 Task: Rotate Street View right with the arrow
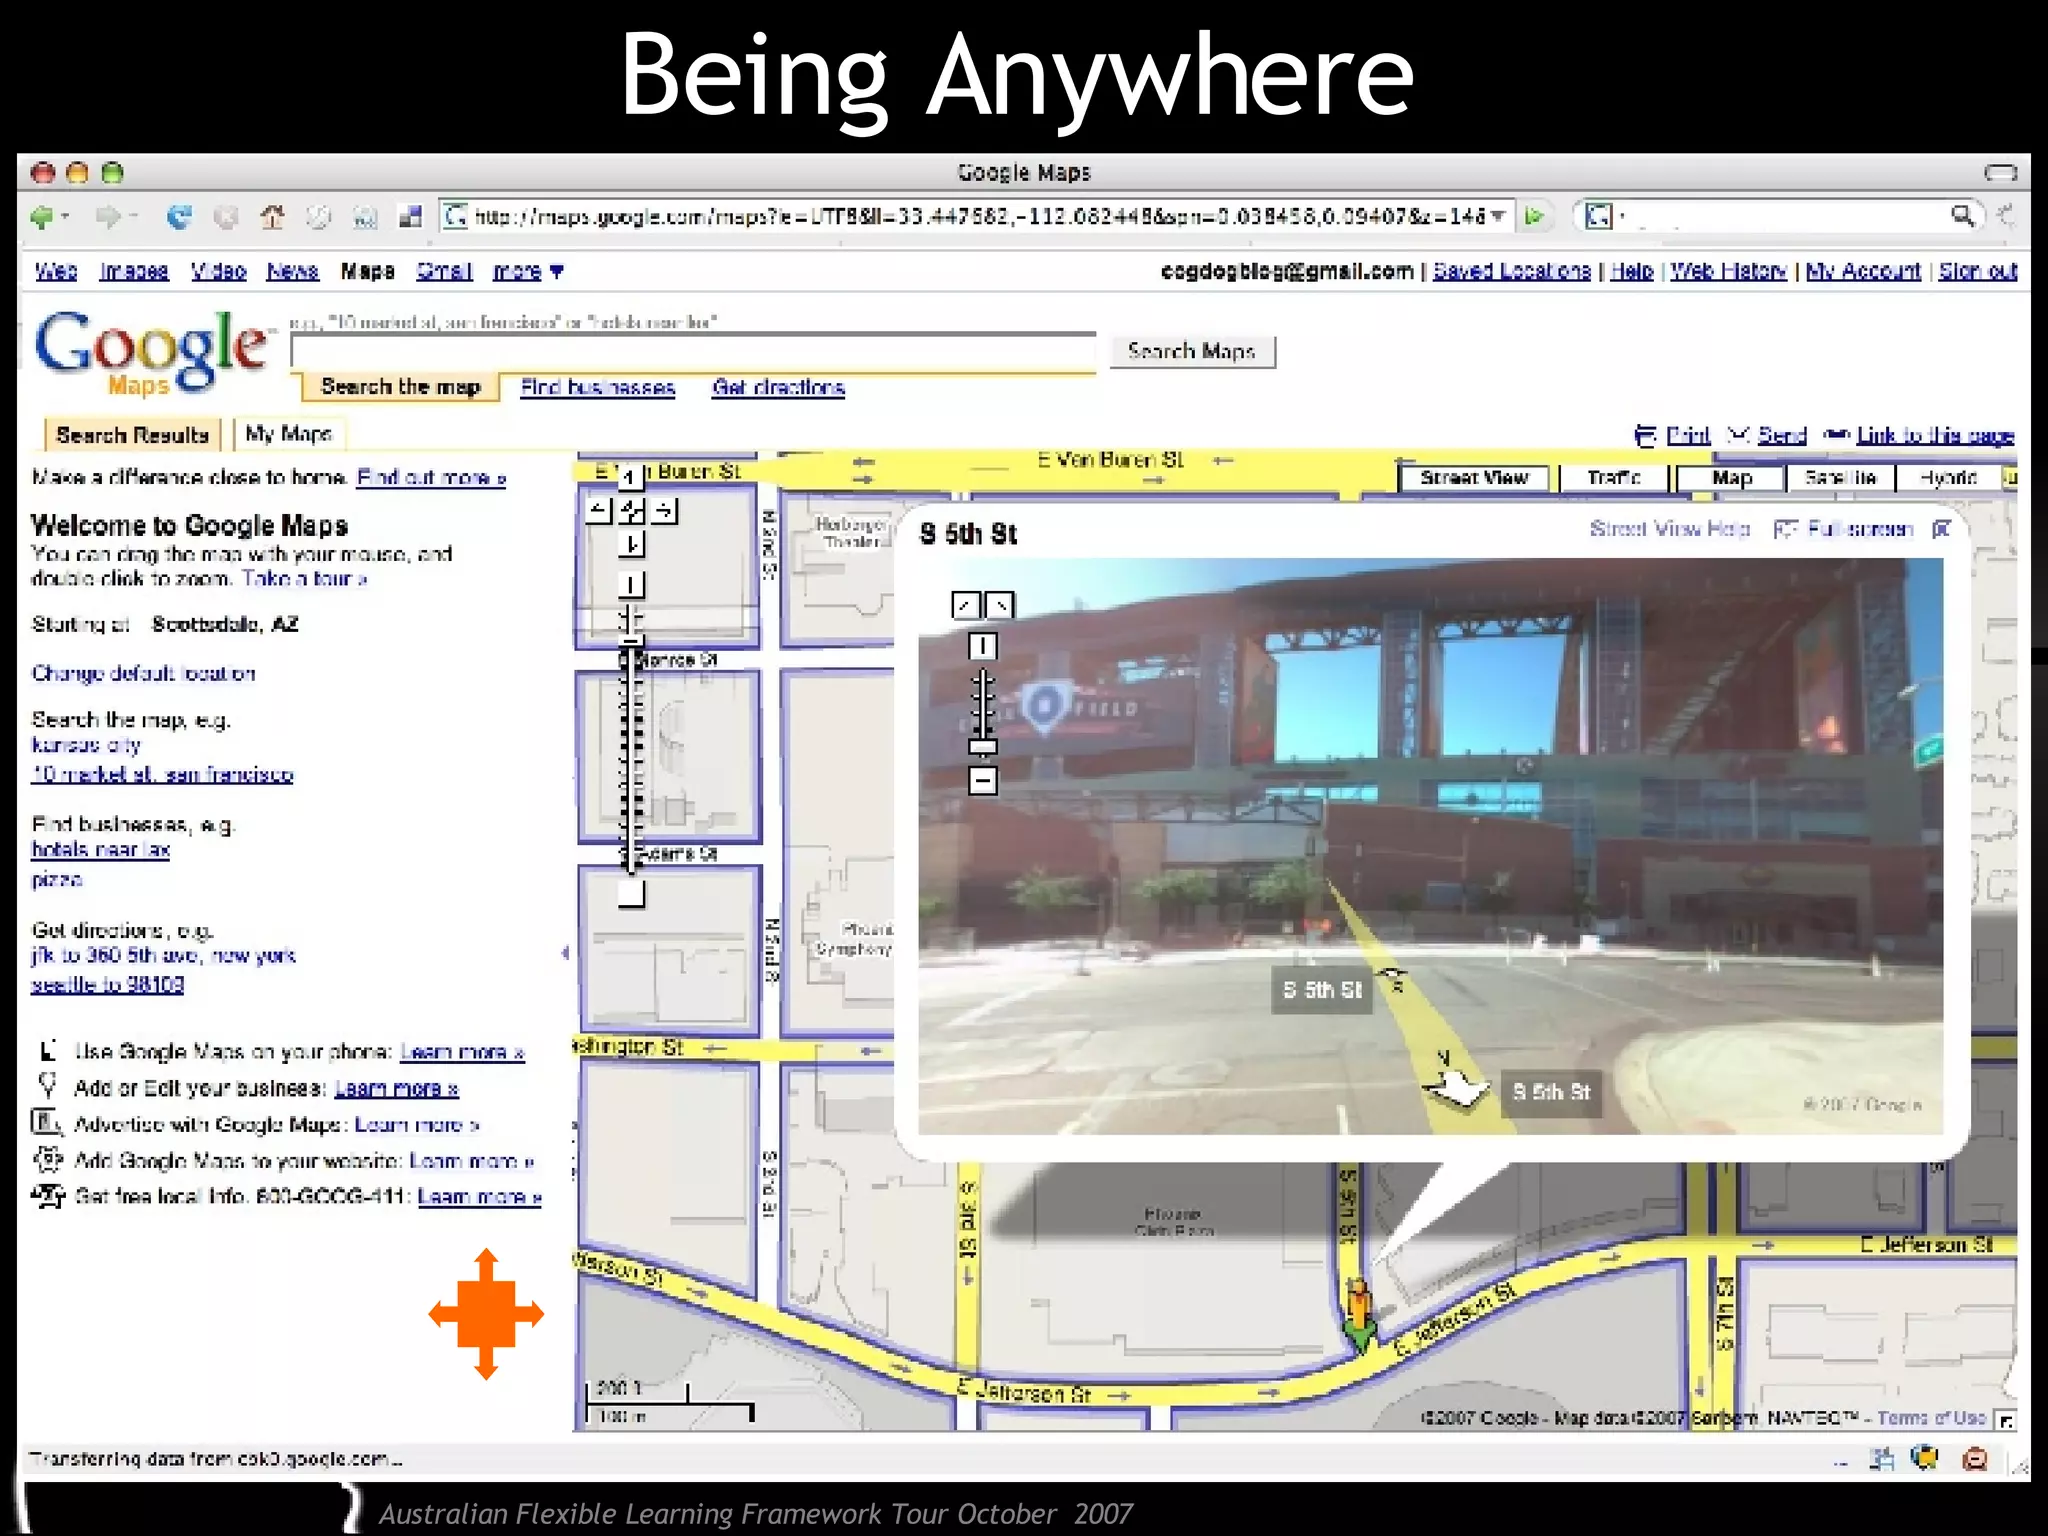click(1000, 605)
